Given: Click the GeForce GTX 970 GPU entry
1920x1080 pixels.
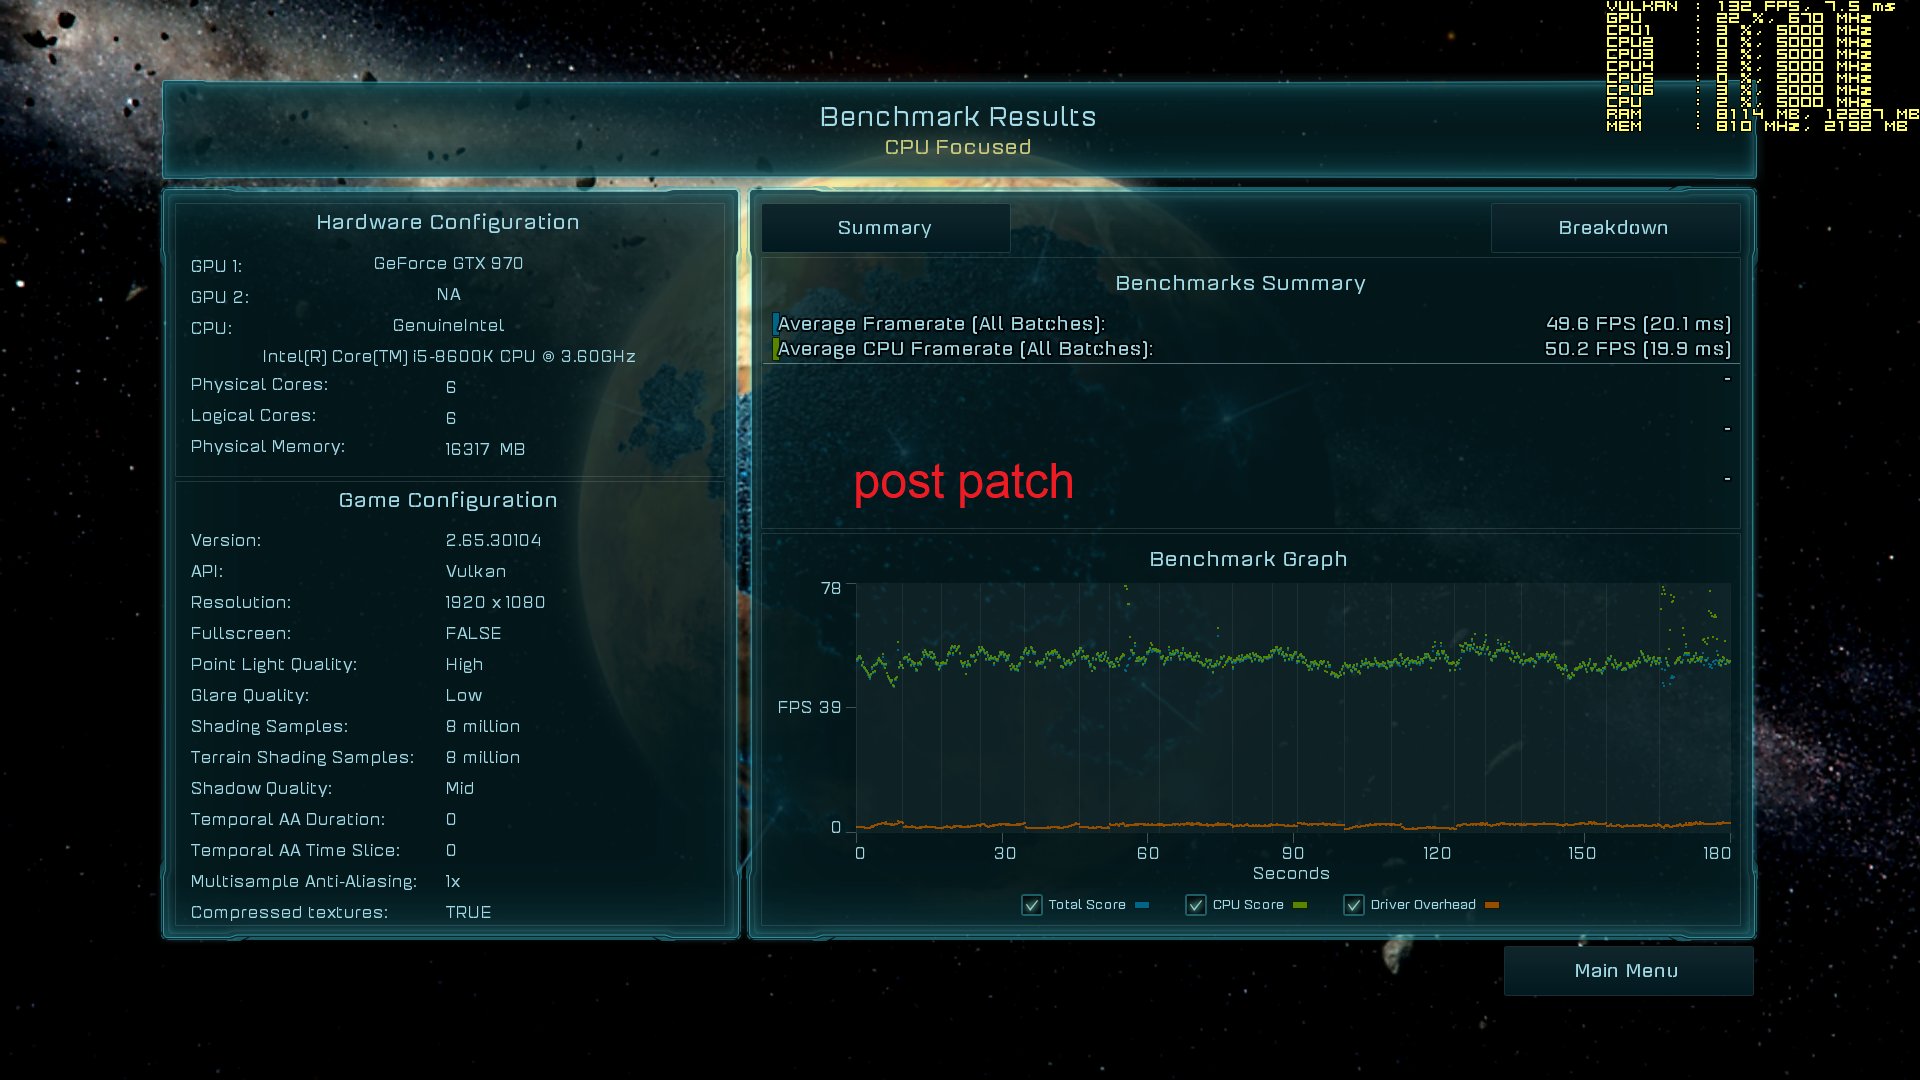Looking at the screenshot, I should [448, 263].
